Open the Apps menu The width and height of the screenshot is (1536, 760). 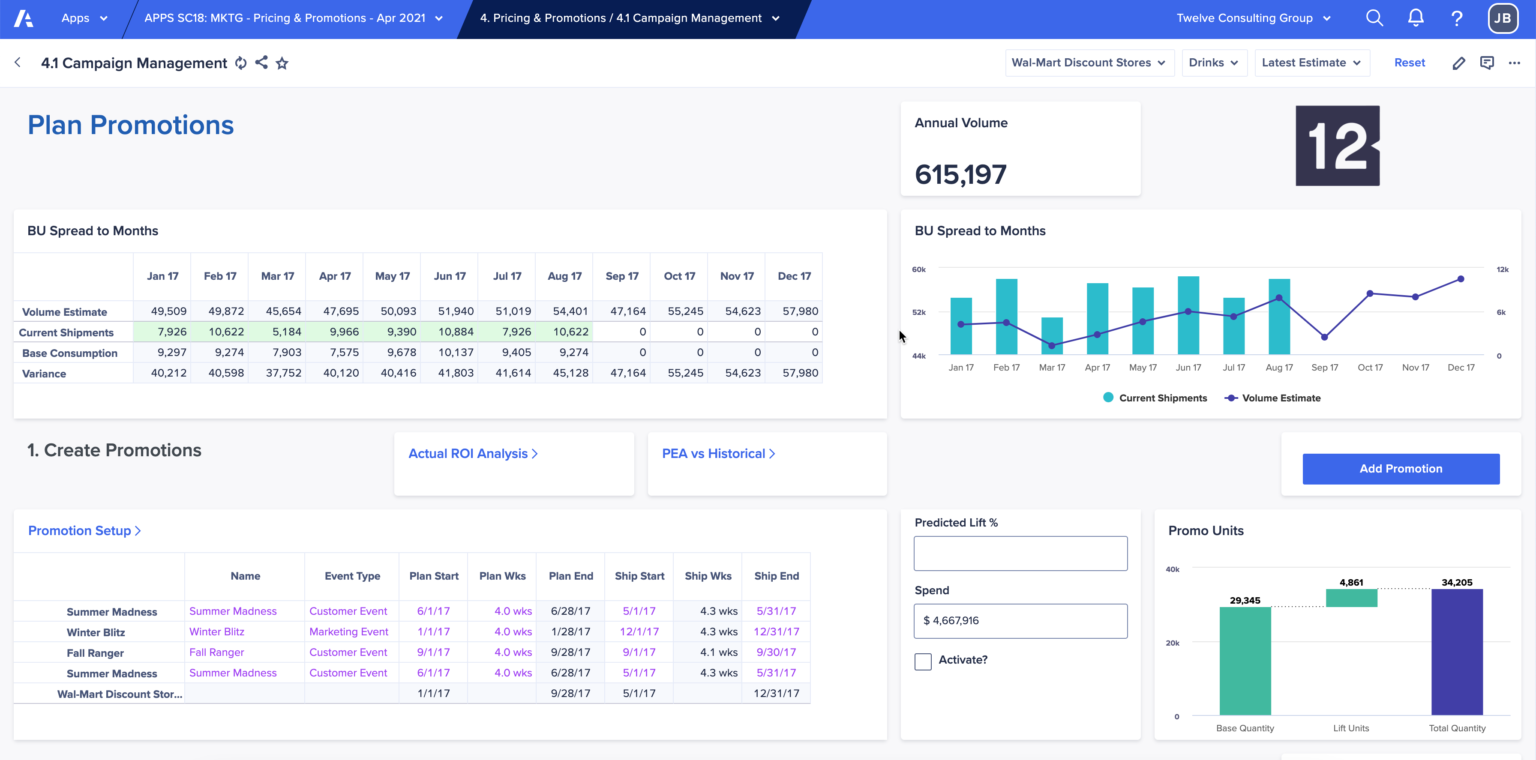pos(84,17)
